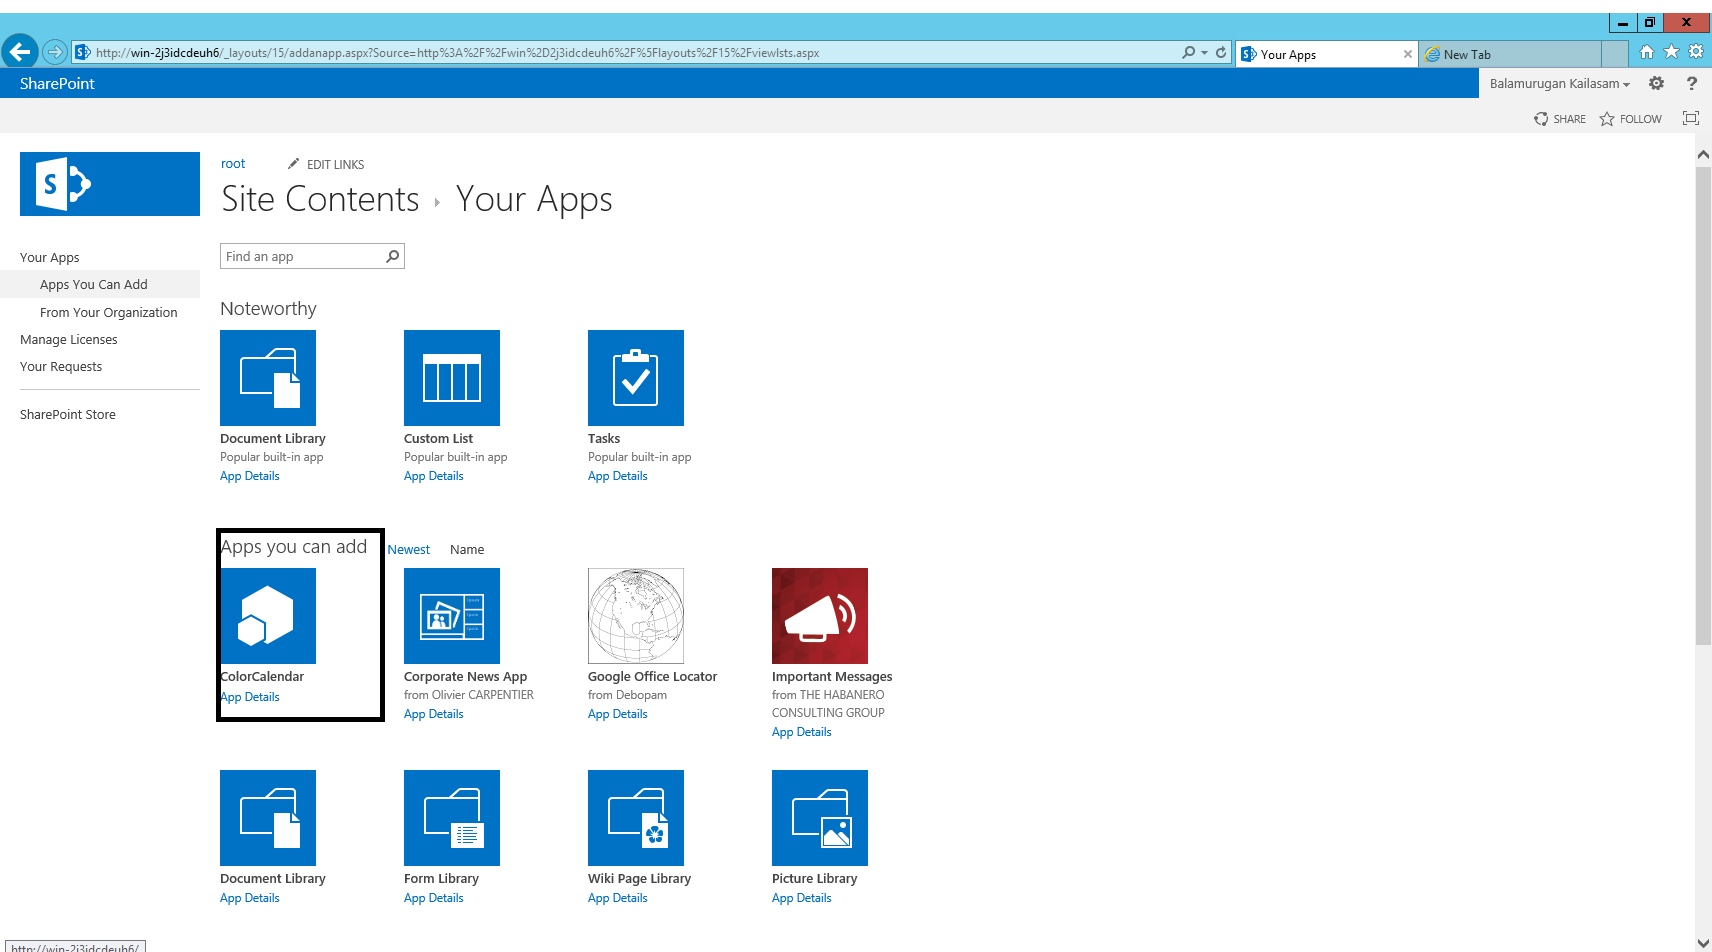Screen dimensions: 1712x952
Task: Click the Google Office Locator name text
Action: click(x=652, y=677)
